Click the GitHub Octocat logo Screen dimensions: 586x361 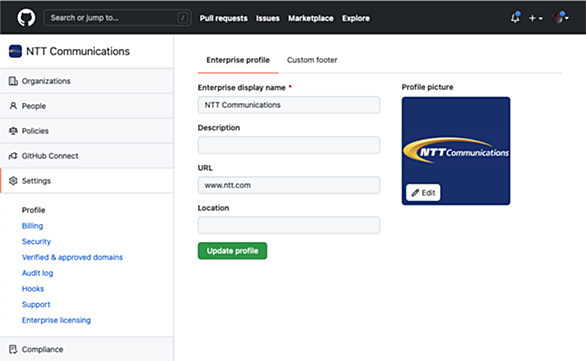(26, 18)
